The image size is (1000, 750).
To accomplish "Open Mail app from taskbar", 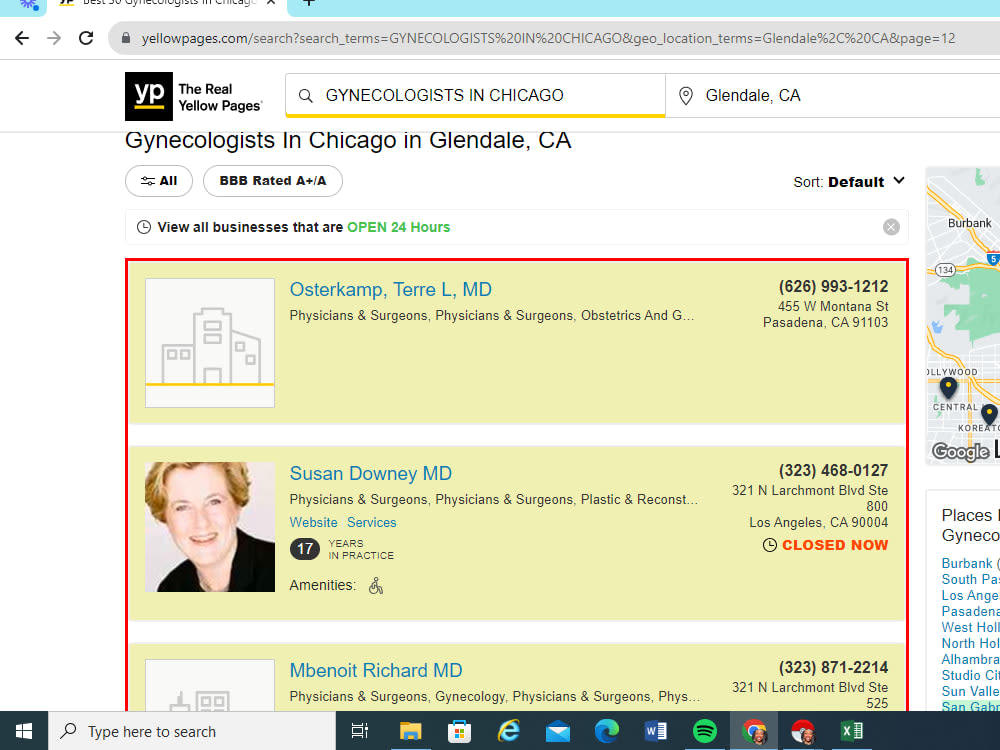I will pos(557,731).
